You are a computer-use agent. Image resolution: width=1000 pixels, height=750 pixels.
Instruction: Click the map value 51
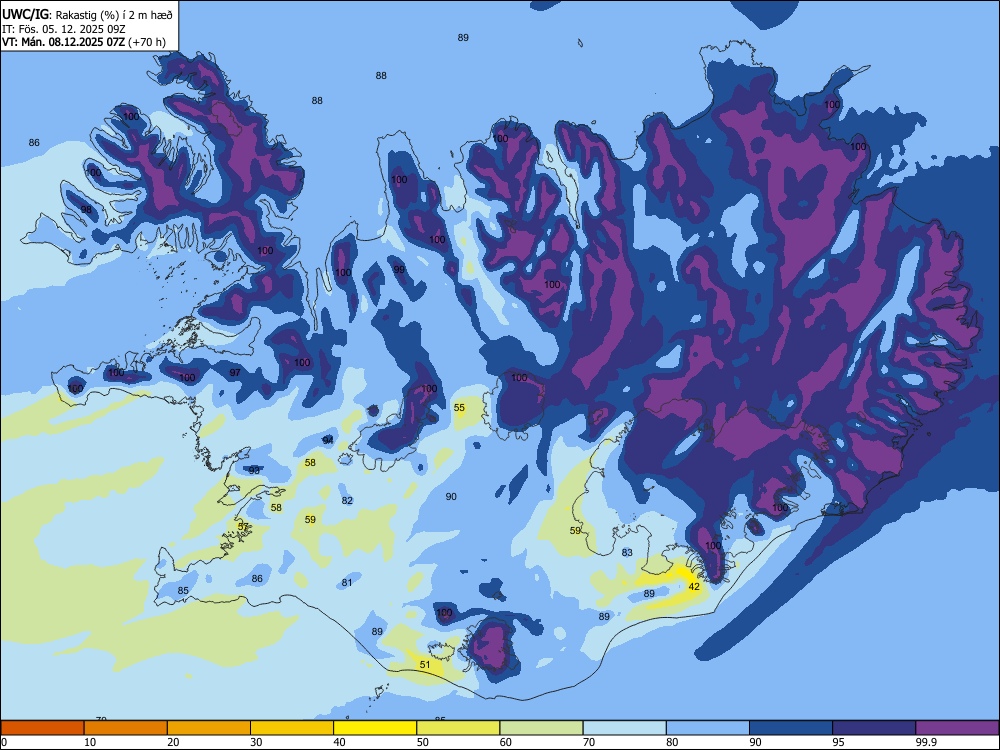425,665
